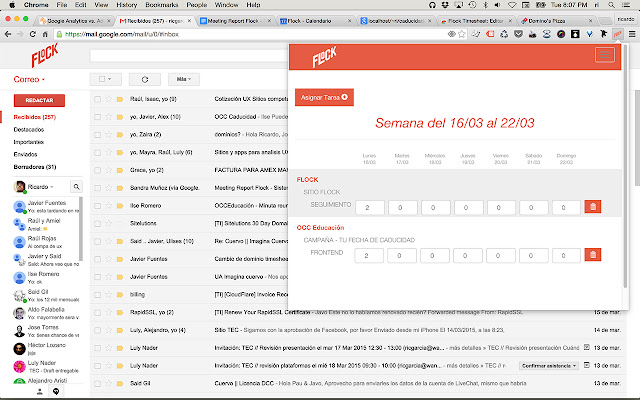Open the Correo dropdown
The height and width of the screenshot is (400, 640).
pyautogui.click(x=29, y=80)
